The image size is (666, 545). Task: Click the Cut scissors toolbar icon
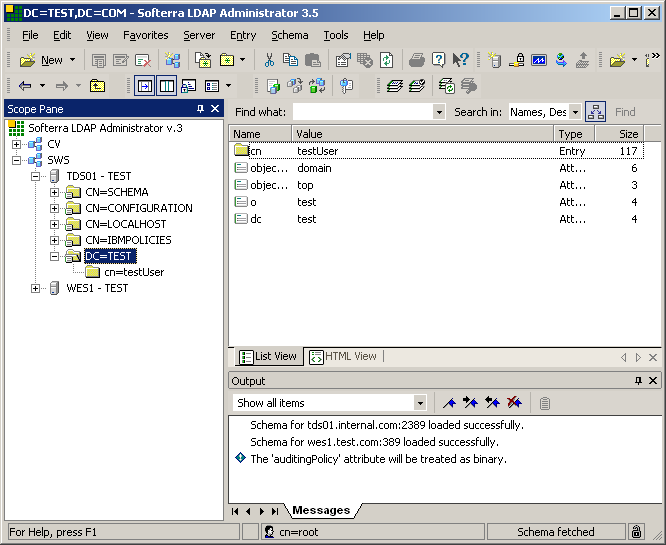point(269,60)
